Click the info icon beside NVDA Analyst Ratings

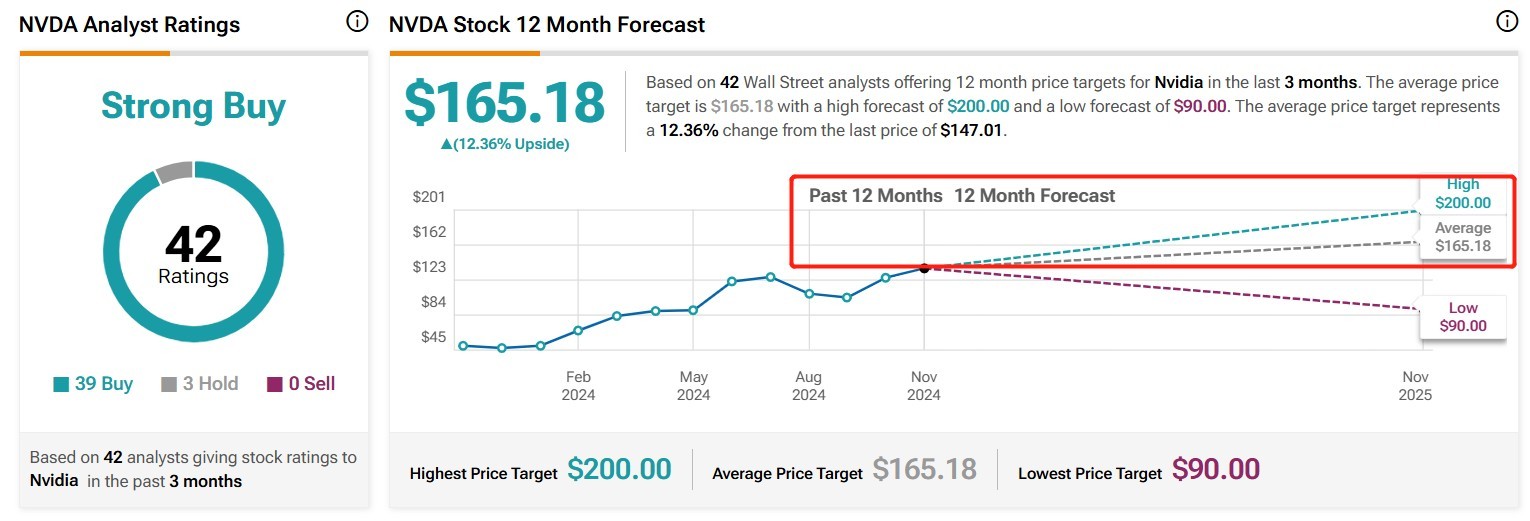(357, 21)
